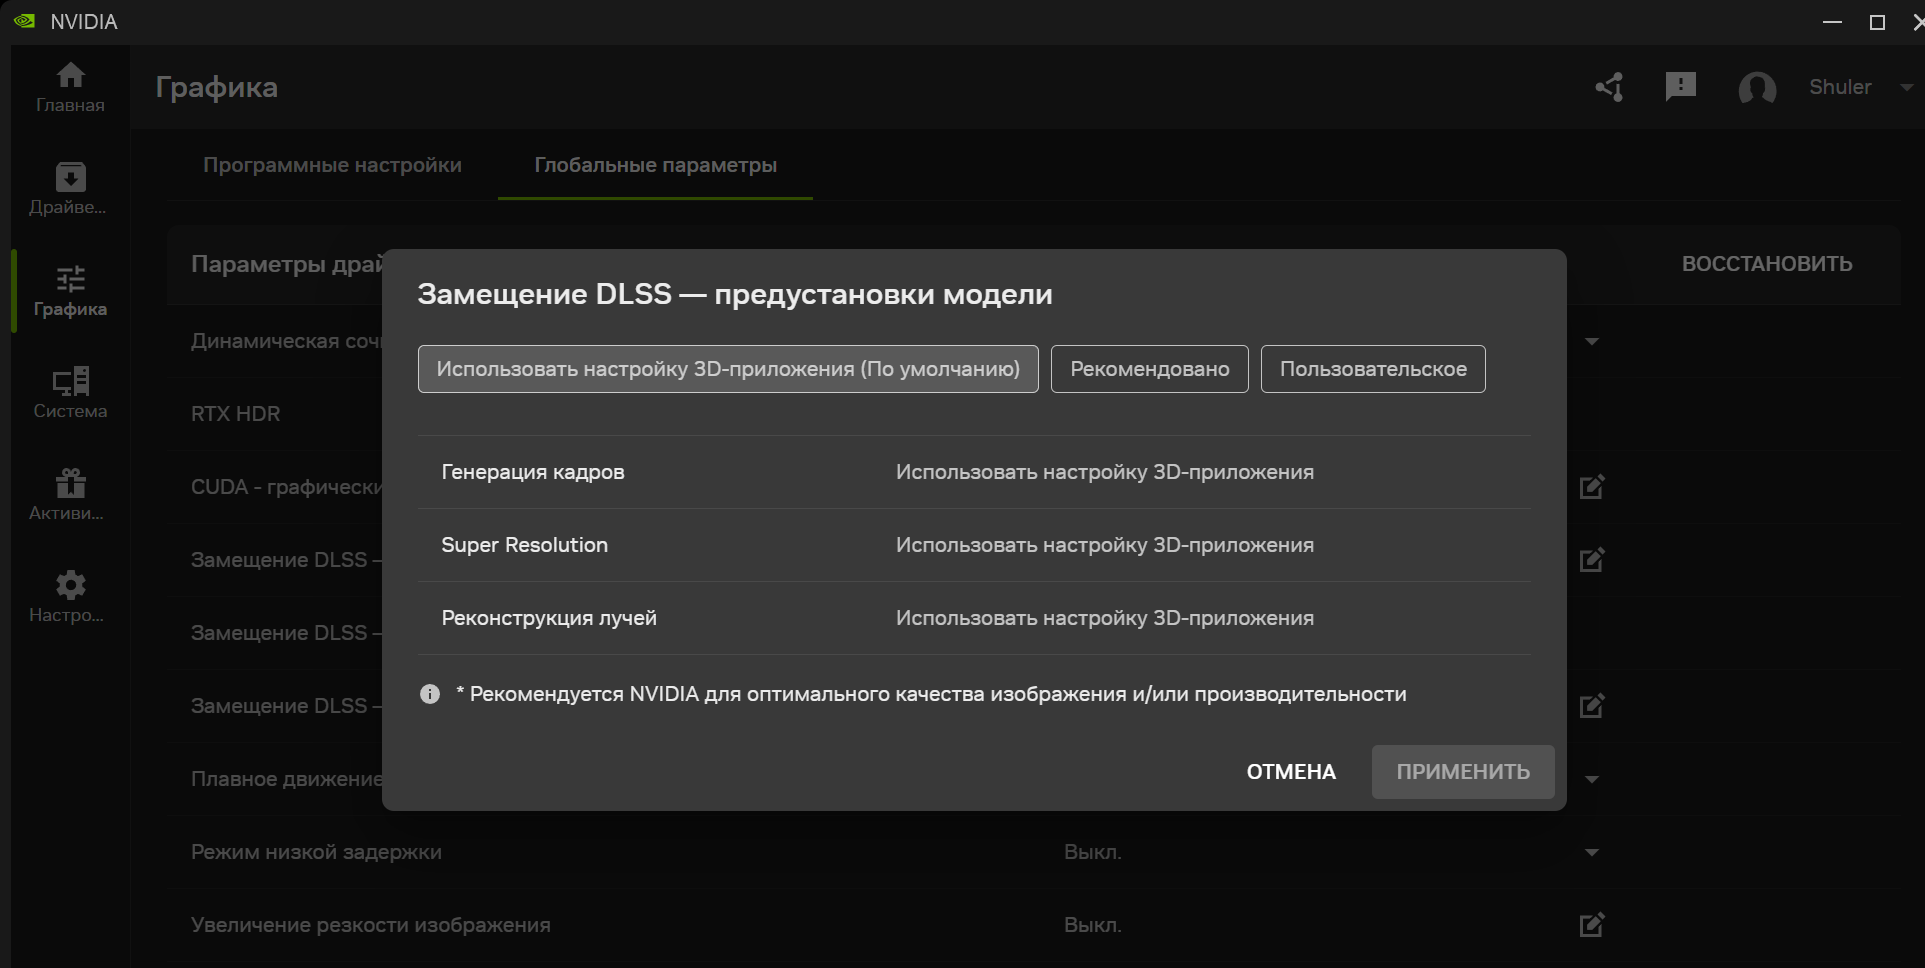
Task: Click the ОТМЕНА button
Action: pos(1290,771)
